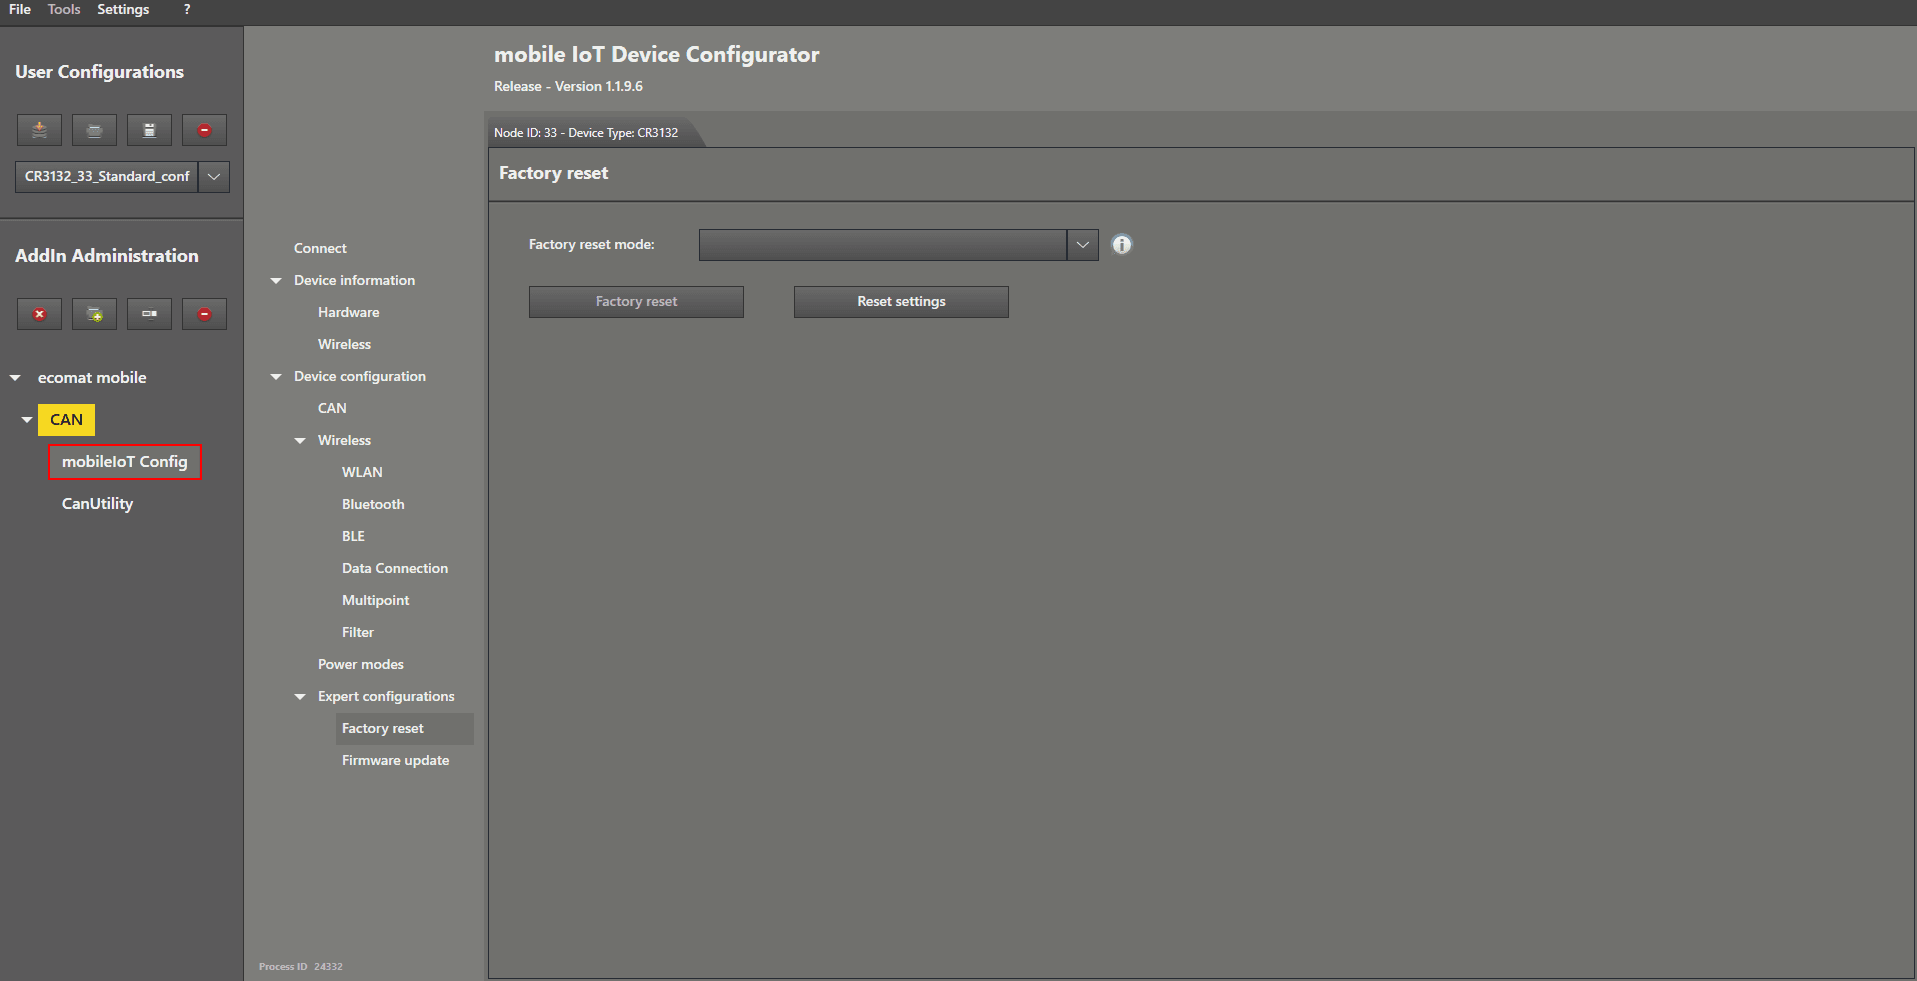The width and height of the screenshot is (1917, 981).
Task: Open the Tools menu
Action: [x=64, y=10]
